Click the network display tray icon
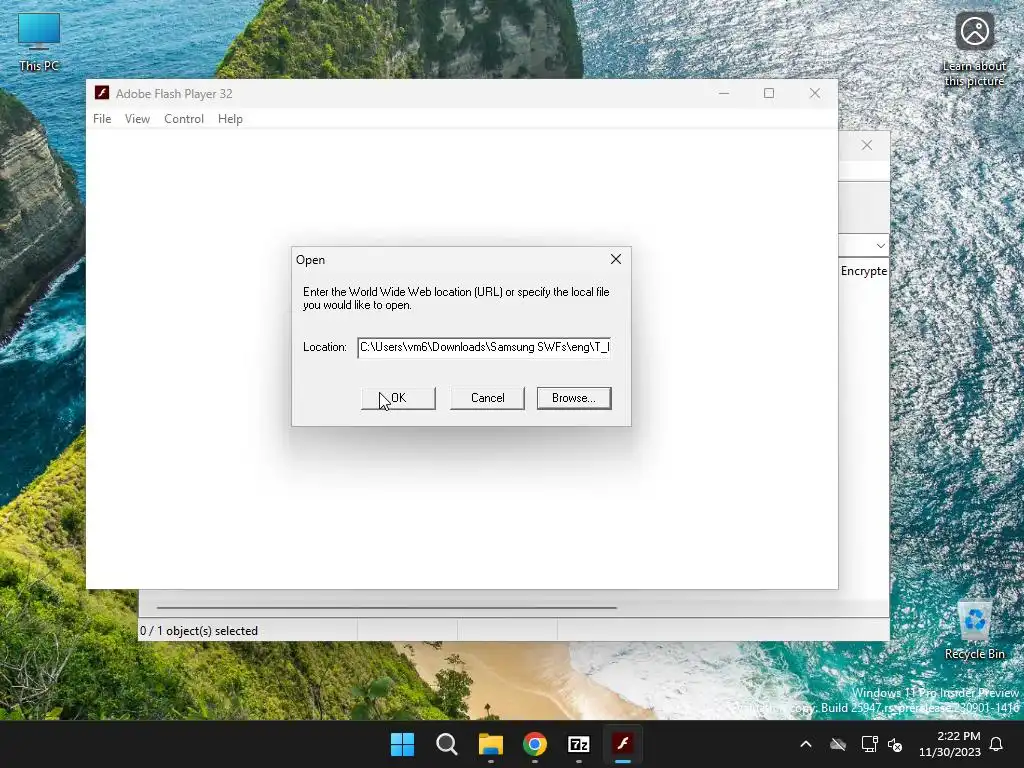The width and height of the screenshot is (1024, 768). pos(869,744)
